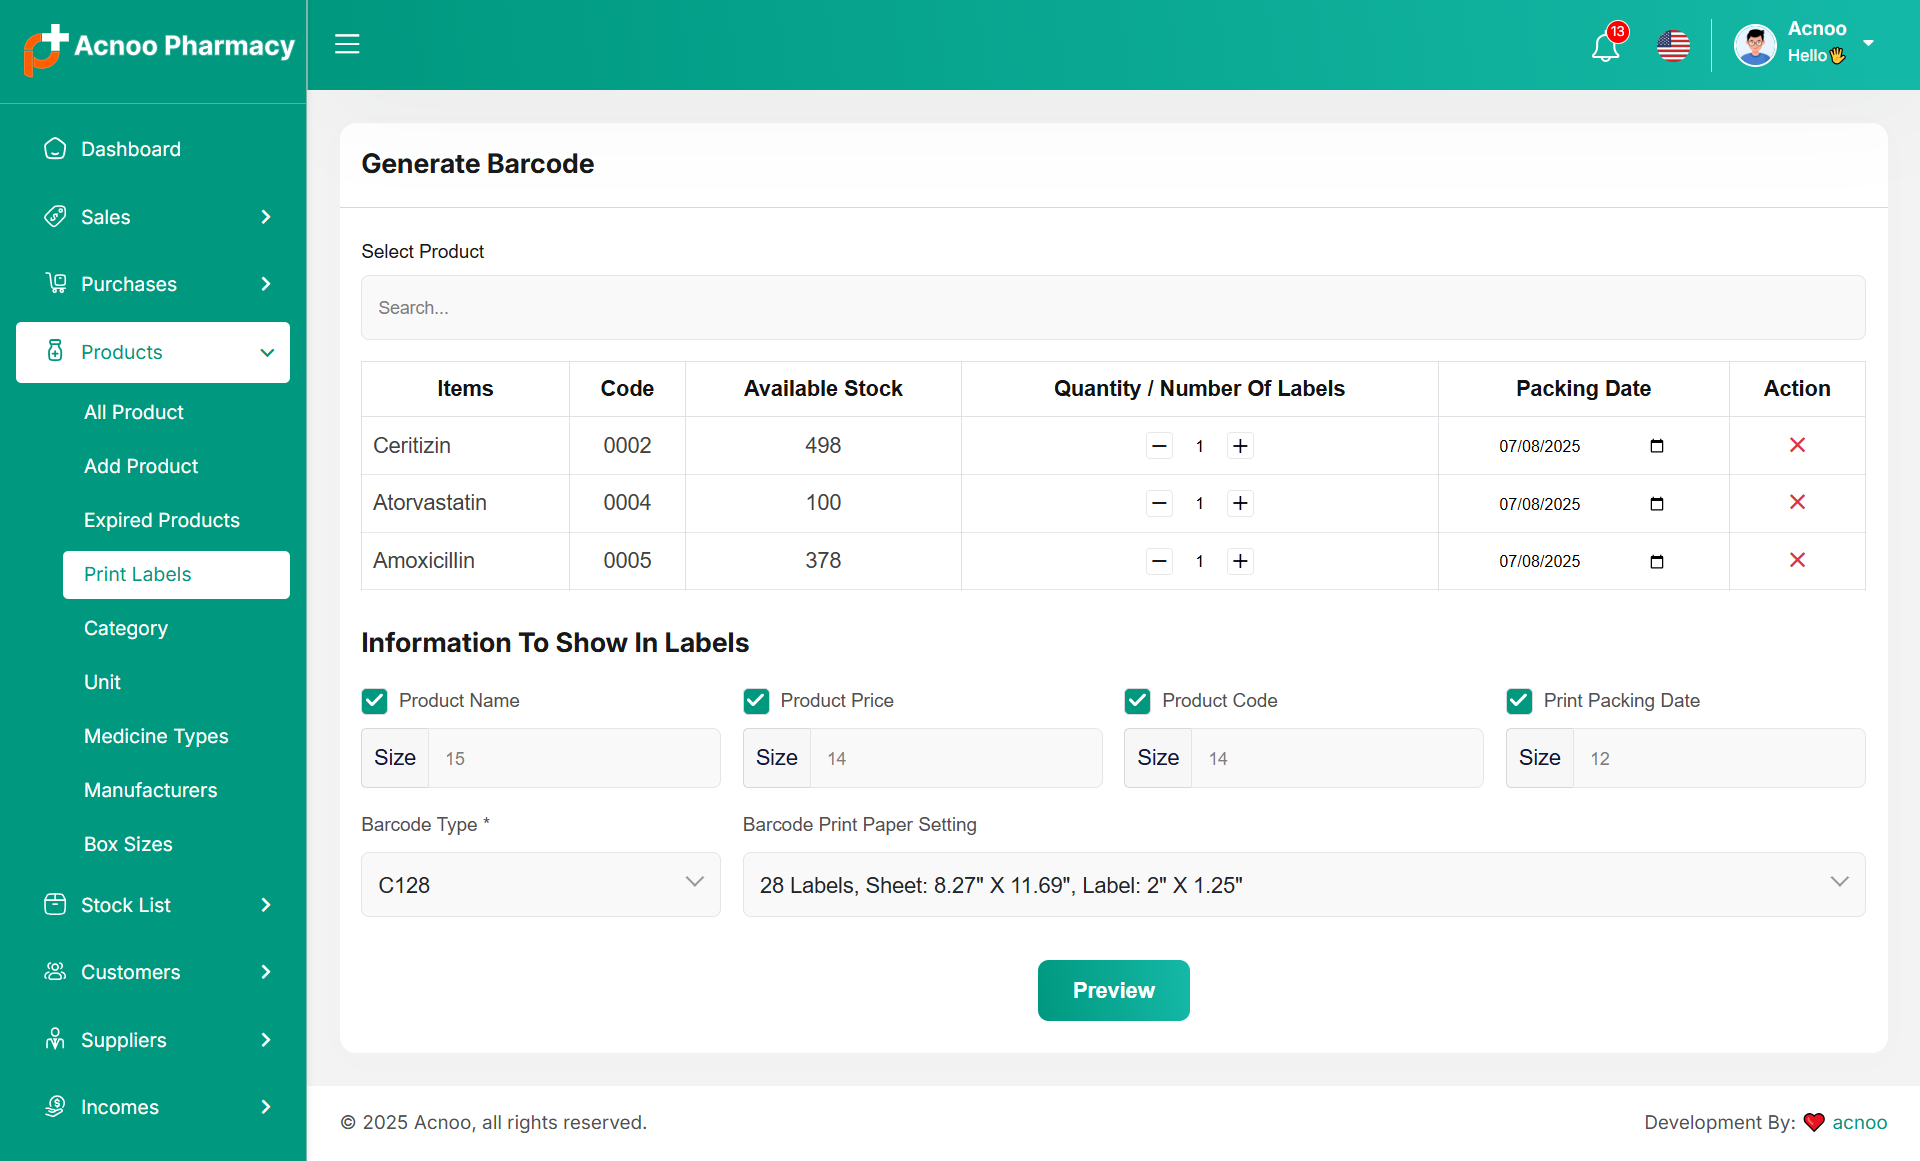Toggle the hamburger sidebar menu icon
The image size is (1920, 1161).
tap(347, 44)
